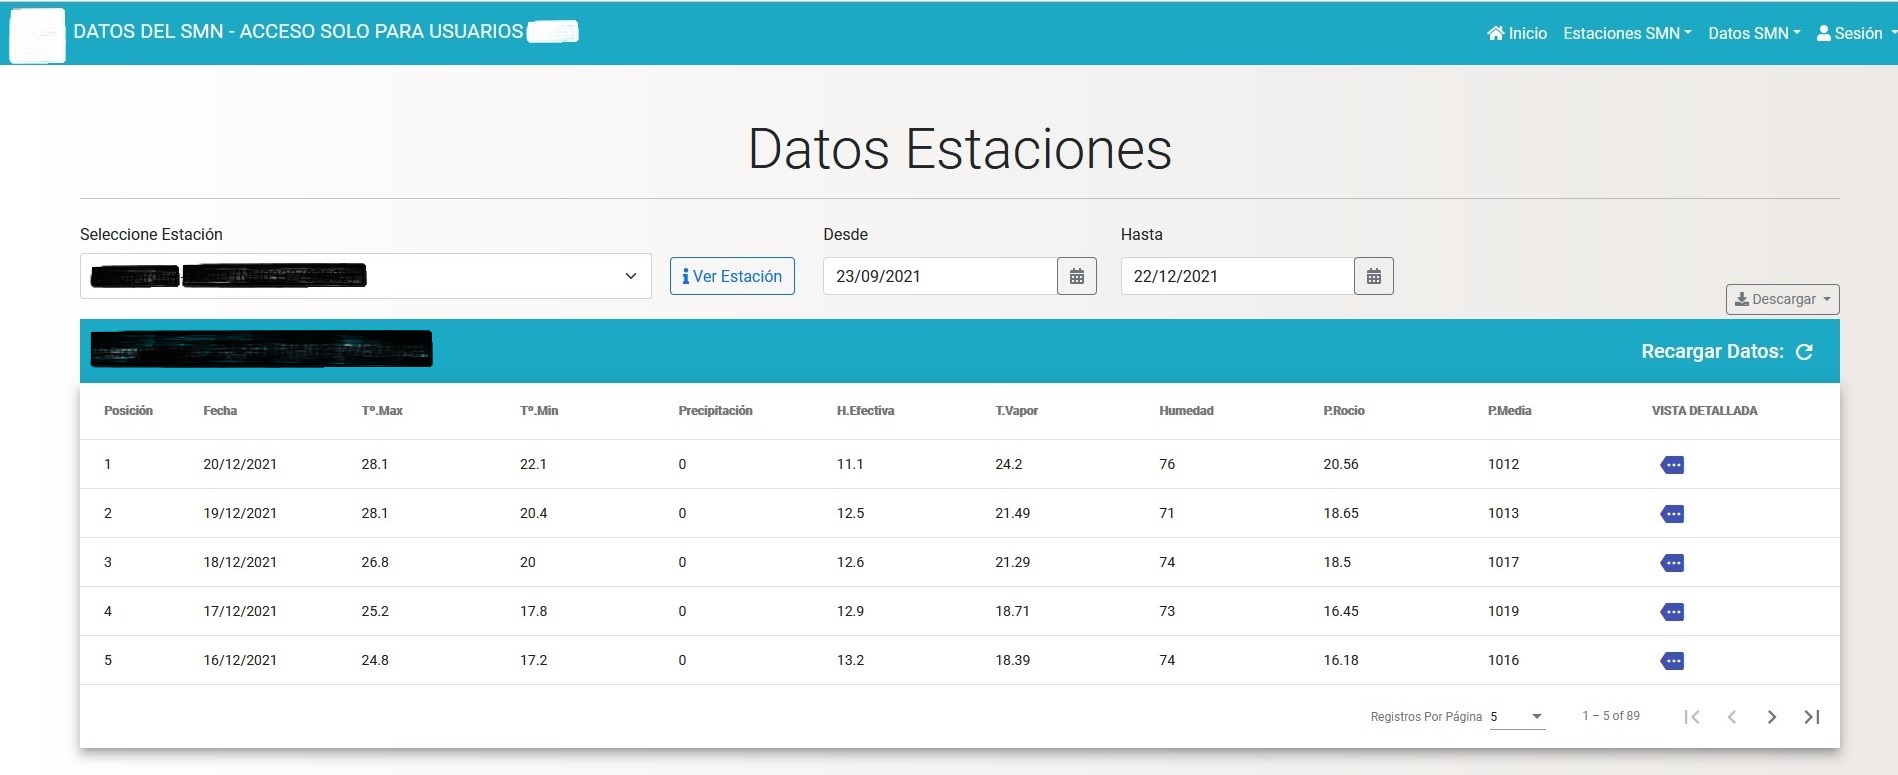Open detailed view for 20/12/2021 row
This screenshot has height=775, width=1898.
click(1672, 465)
